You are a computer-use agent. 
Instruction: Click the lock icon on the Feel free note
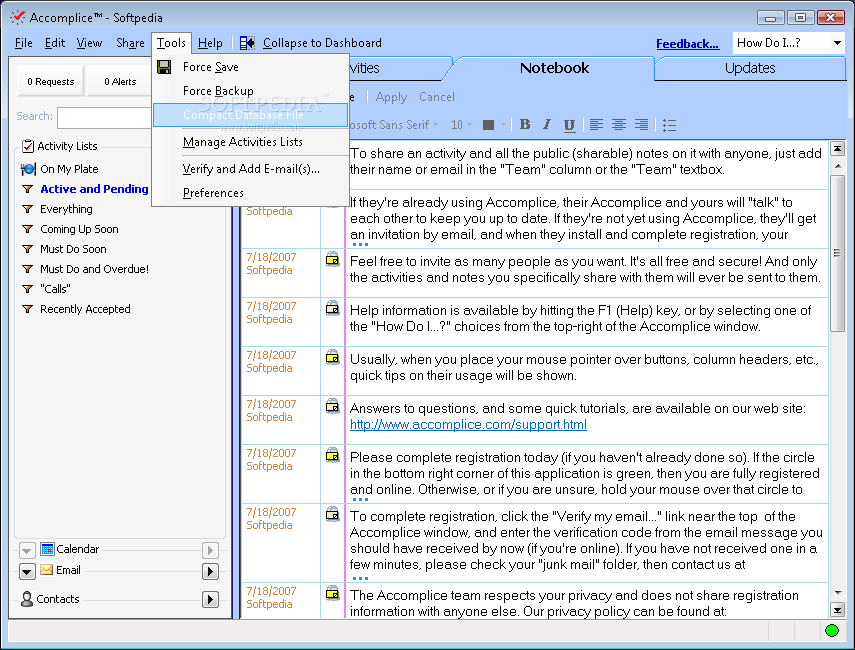332,259
